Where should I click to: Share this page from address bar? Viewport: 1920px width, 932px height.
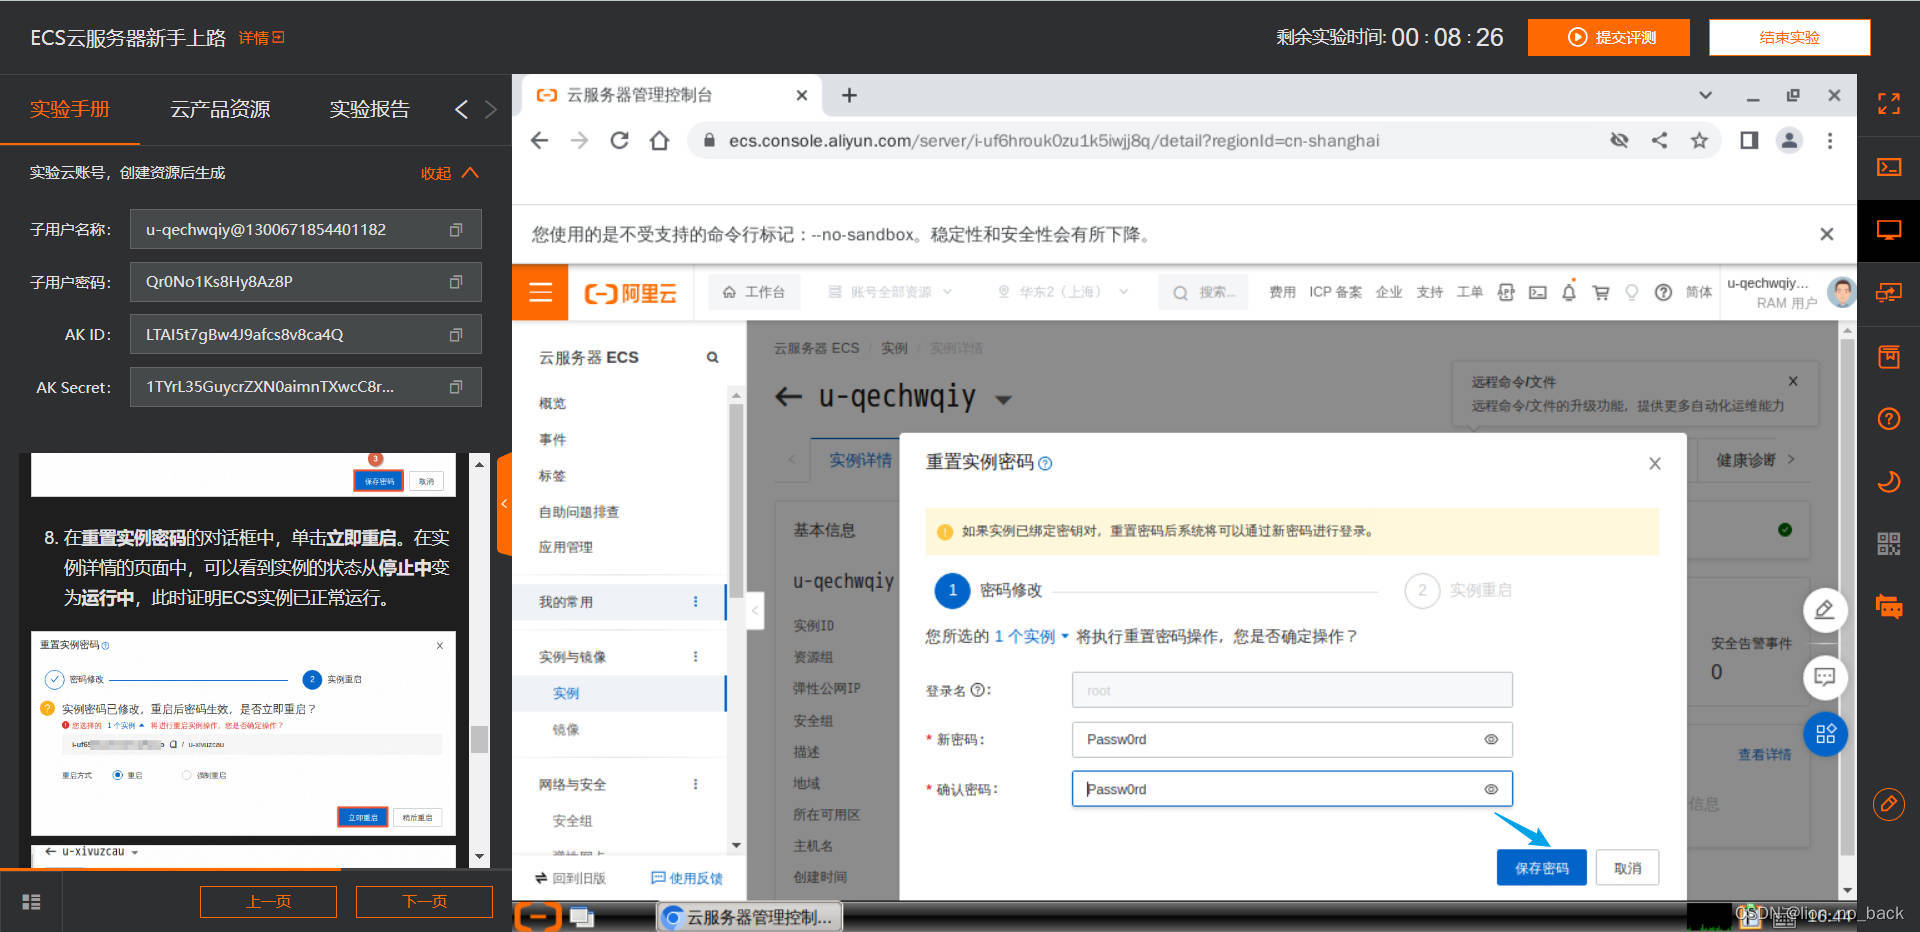tap(1660, 141)
